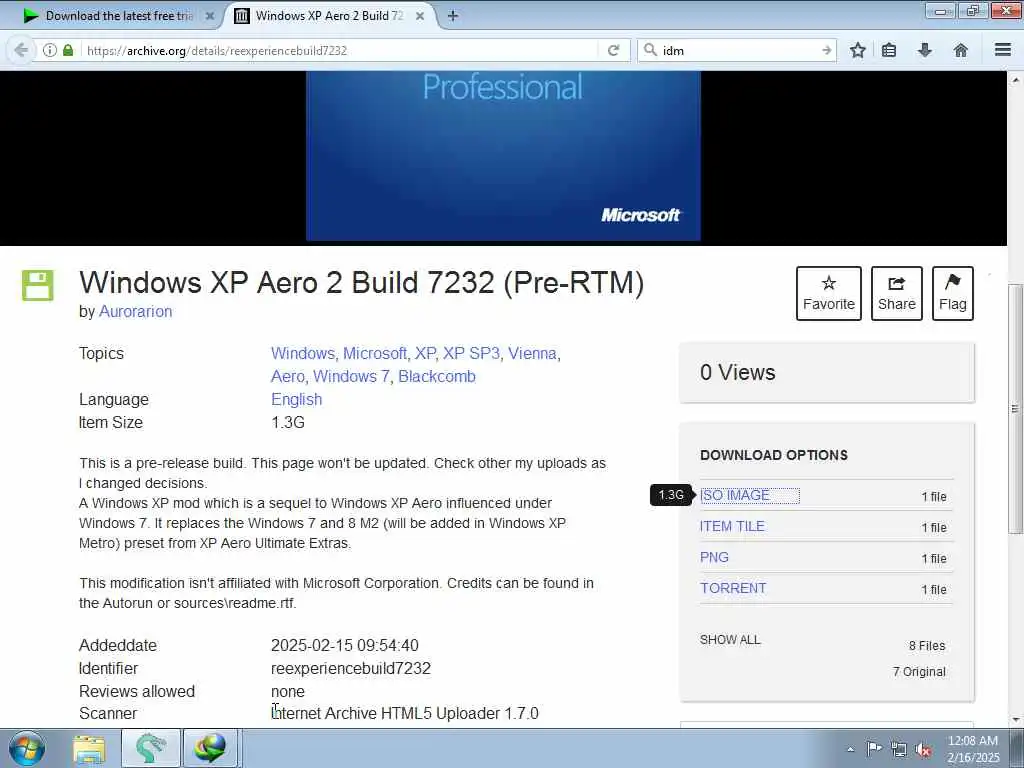The width and height of the screenshot is (1024, 768).
Task: Open the XP SP3 topic link
Action: 472,353
